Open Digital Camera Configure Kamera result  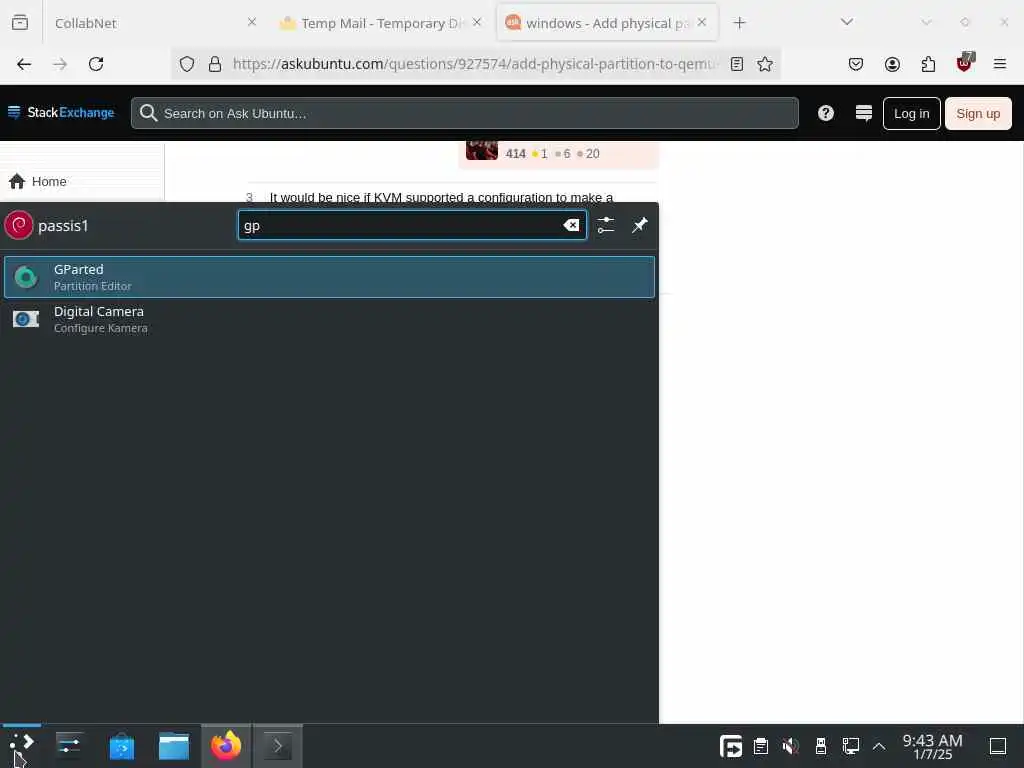point(329,319)
